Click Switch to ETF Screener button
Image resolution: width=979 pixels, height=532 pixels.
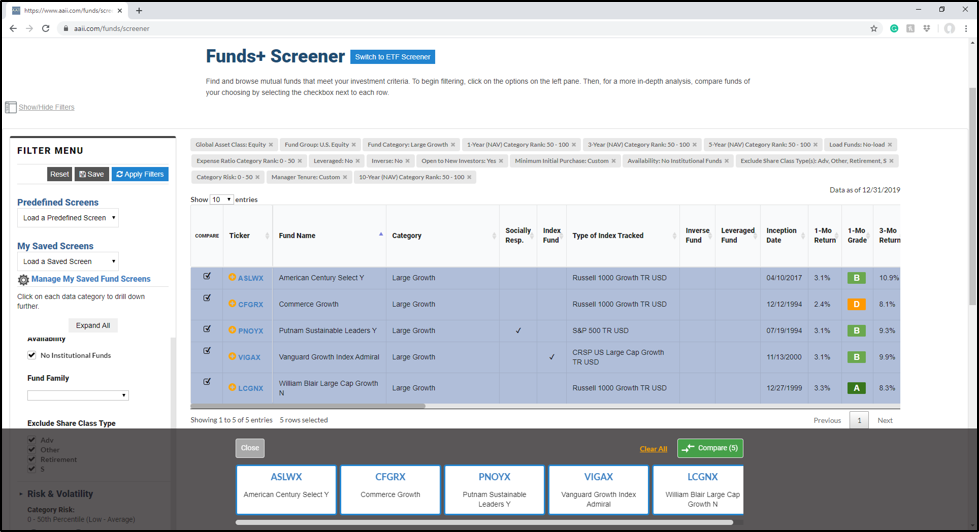393,57
